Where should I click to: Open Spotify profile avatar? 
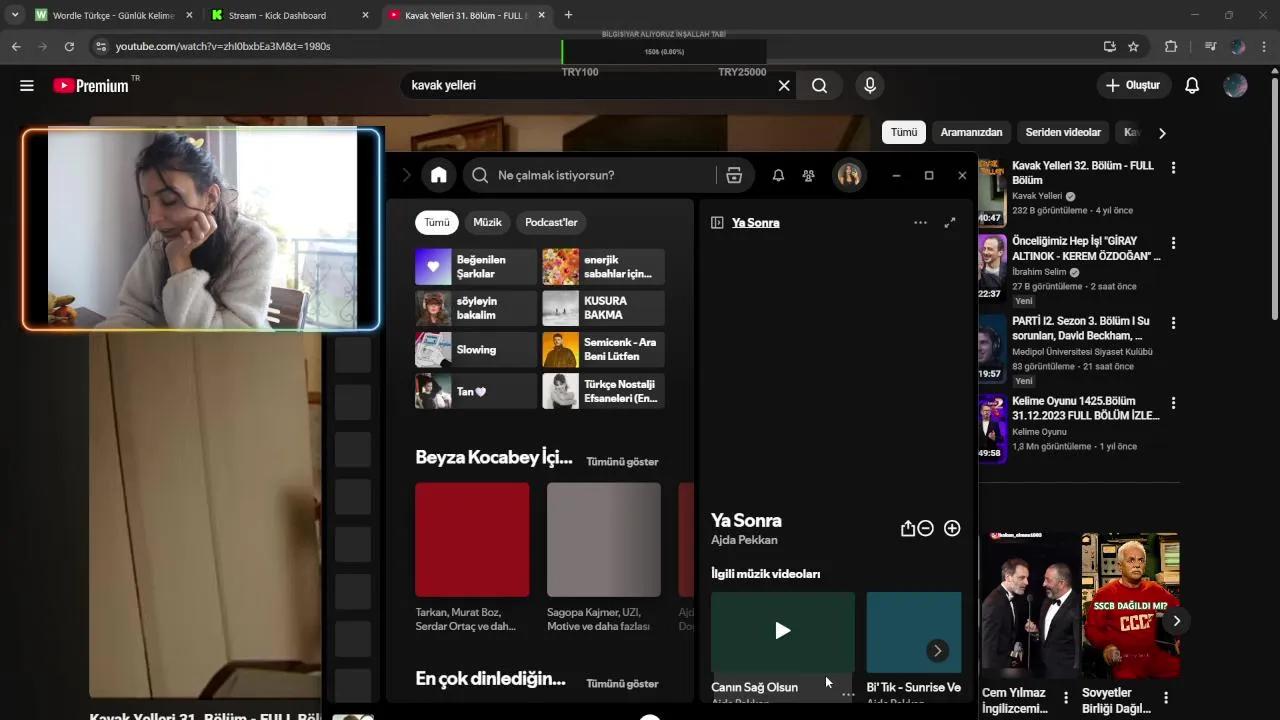849,175
